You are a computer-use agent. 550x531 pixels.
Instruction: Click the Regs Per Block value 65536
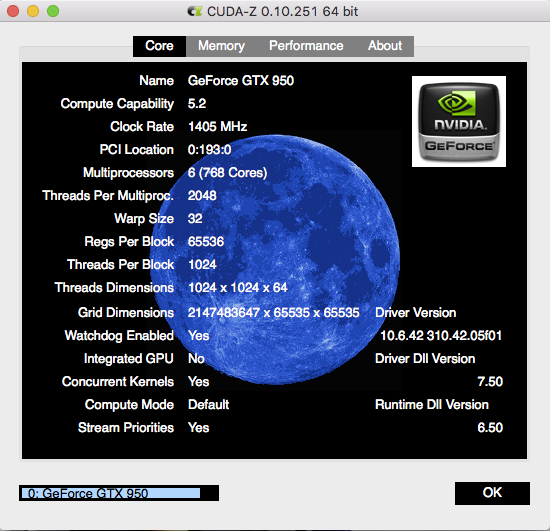(x=206, y=242)
